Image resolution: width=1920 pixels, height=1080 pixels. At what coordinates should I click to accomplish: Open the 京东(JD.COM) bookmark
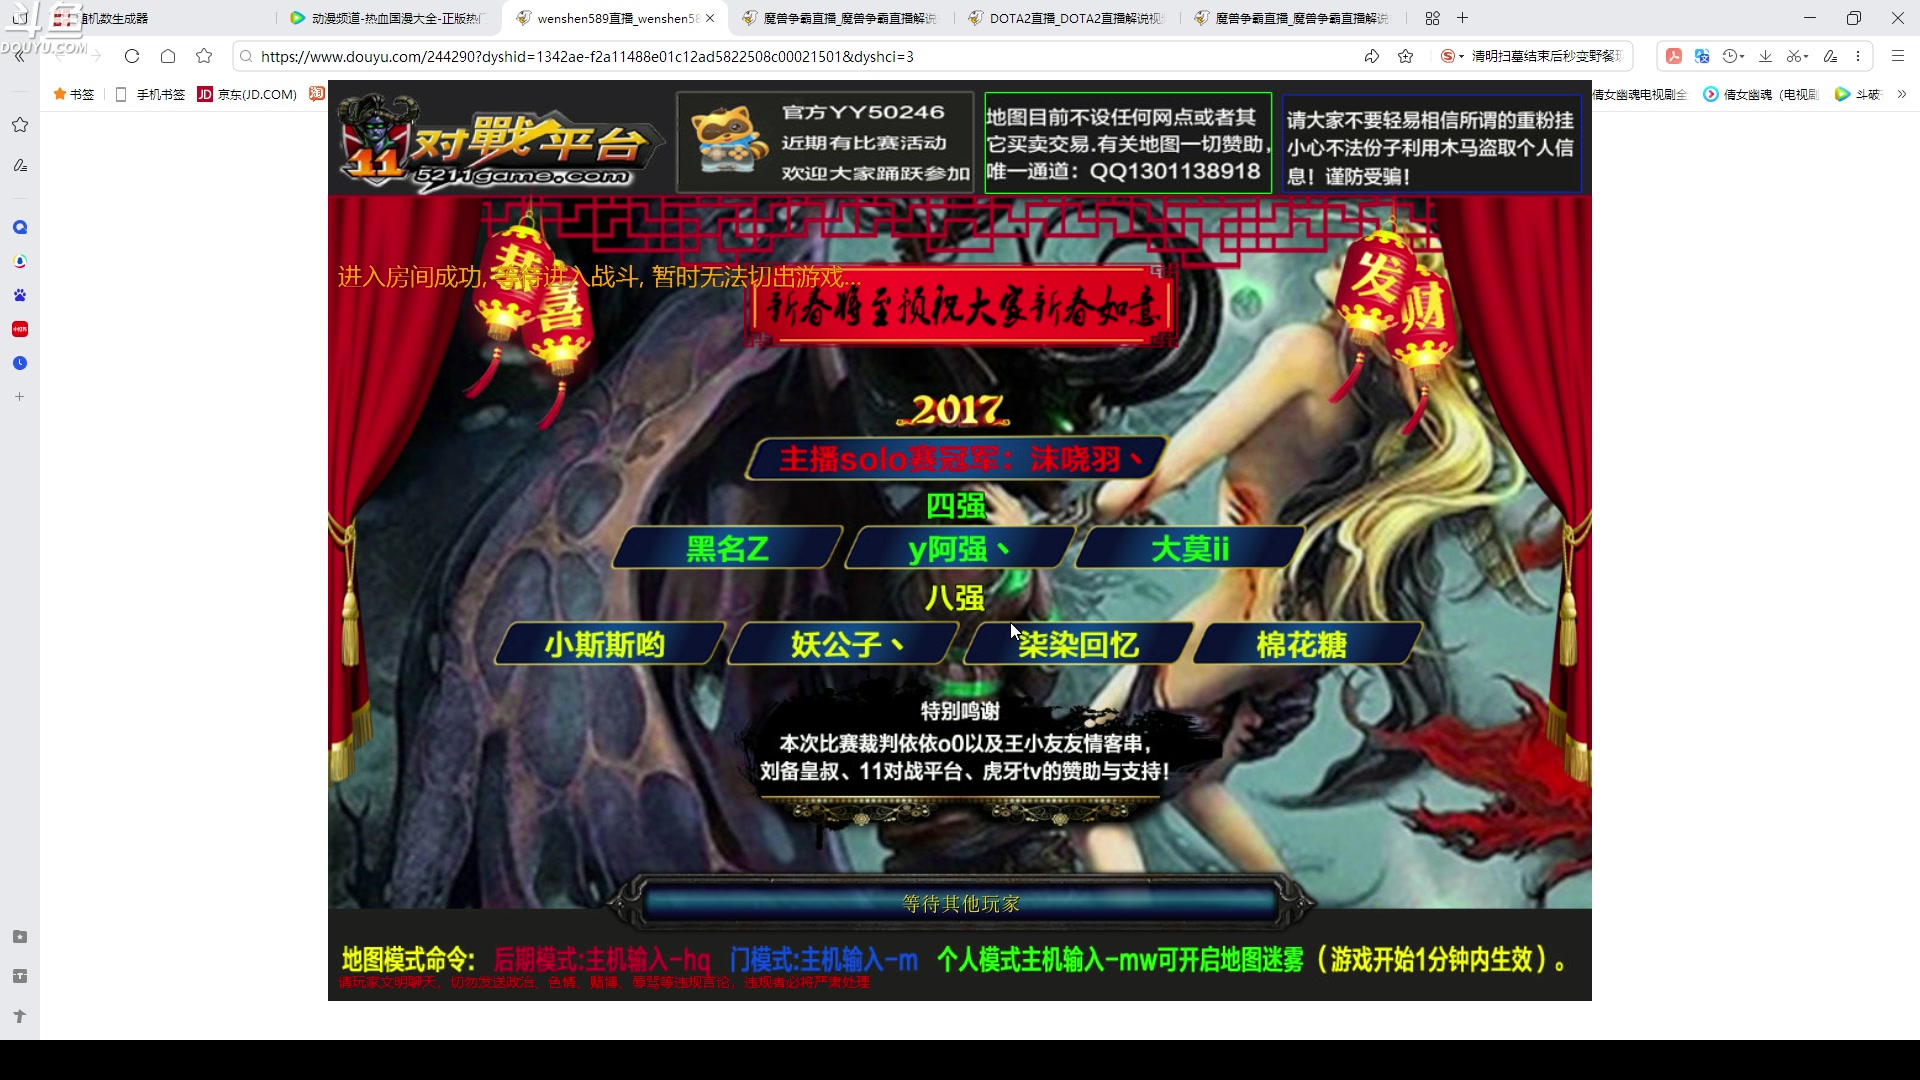pos(247,94)
